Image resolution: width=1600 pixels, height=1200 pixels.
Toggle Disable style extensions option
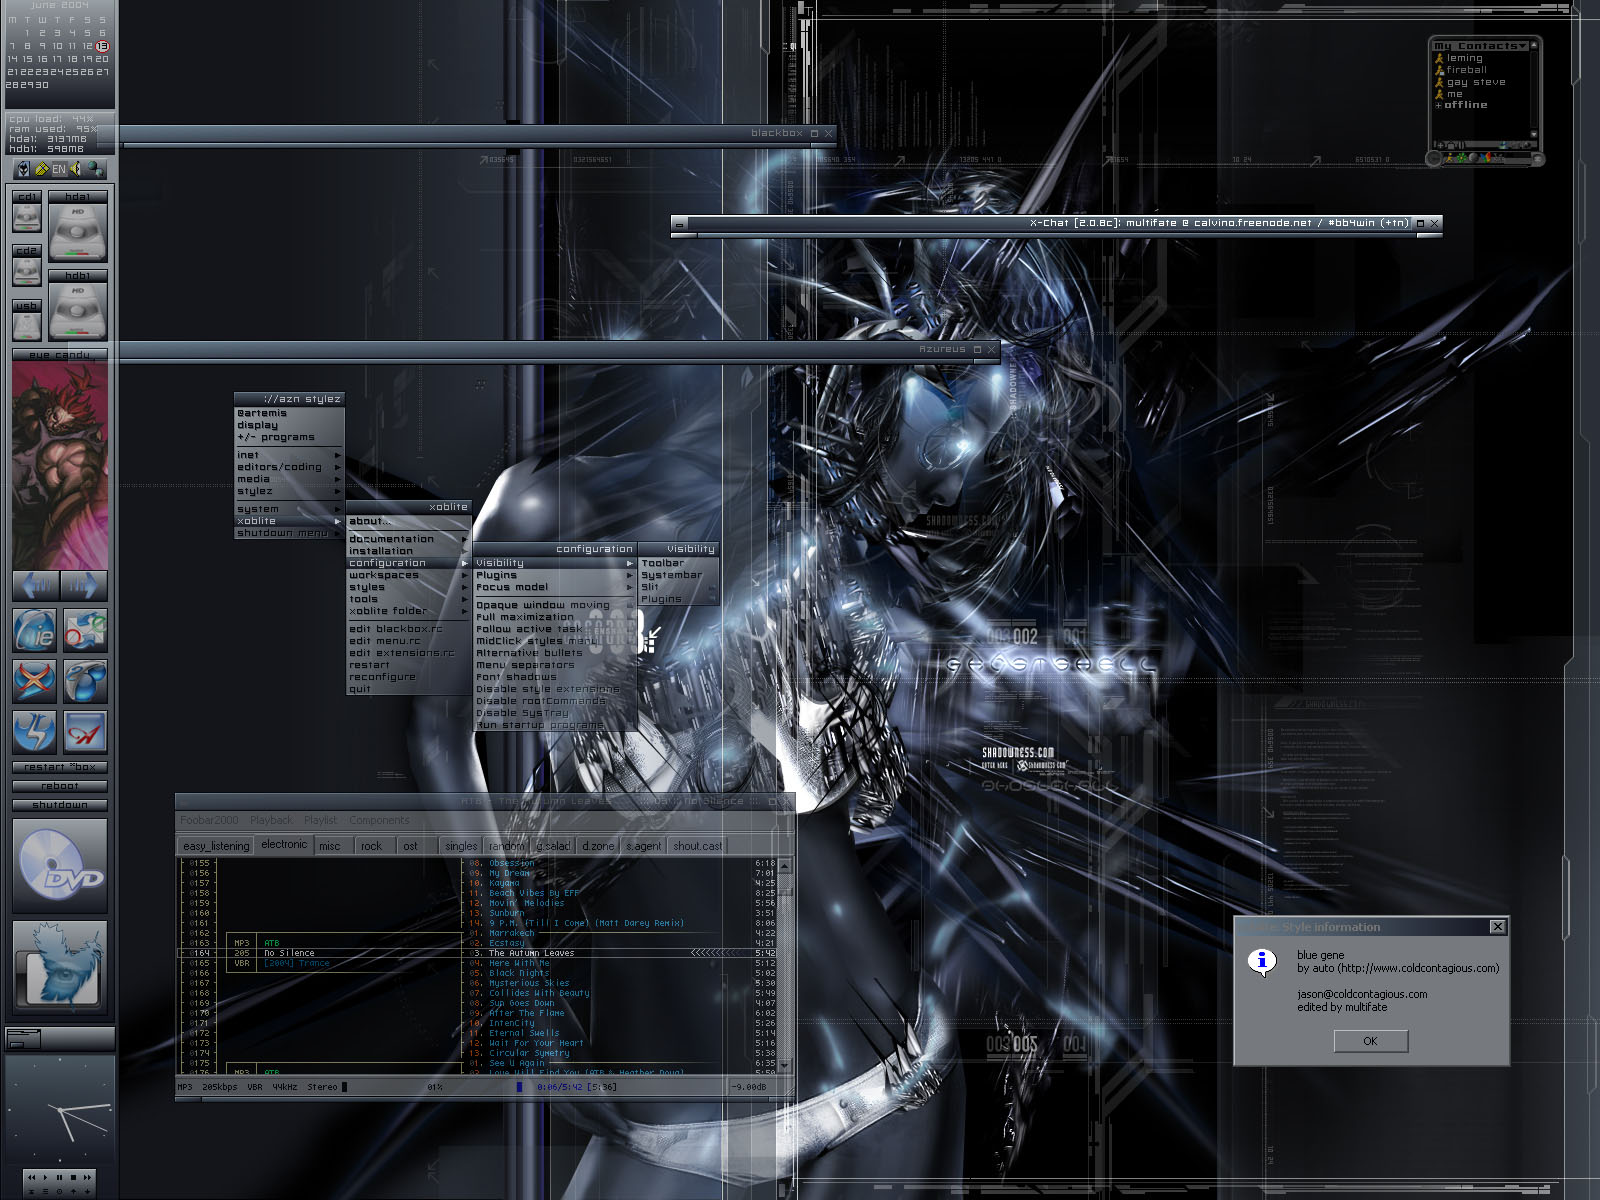(555, 689)
